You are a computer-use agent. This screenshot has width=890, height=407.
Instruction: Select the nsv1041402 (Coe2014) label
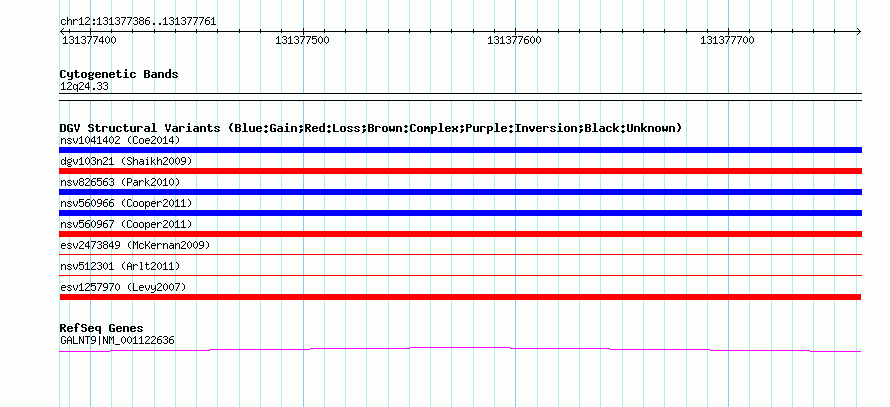coord(120,140)
